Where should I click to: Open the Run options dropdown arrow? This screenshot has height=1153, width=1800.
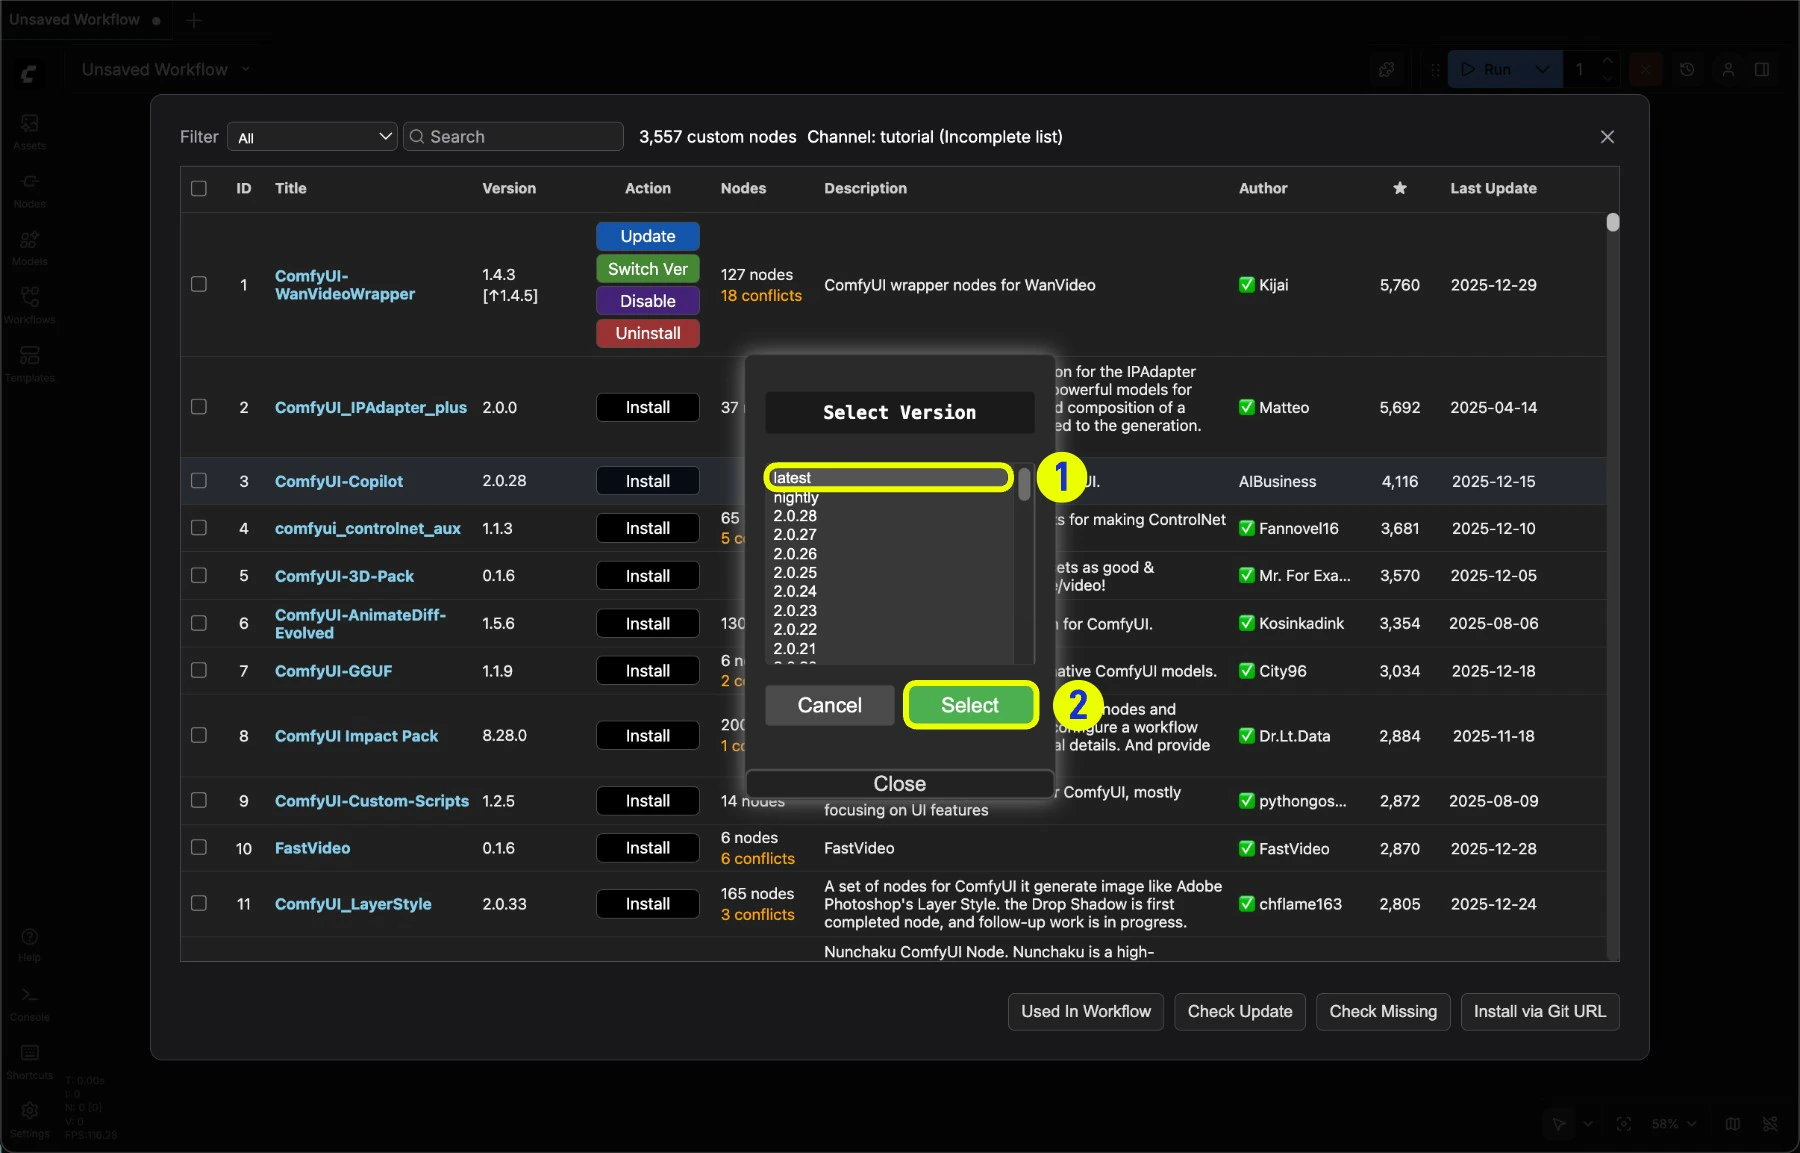[1543, 69]
